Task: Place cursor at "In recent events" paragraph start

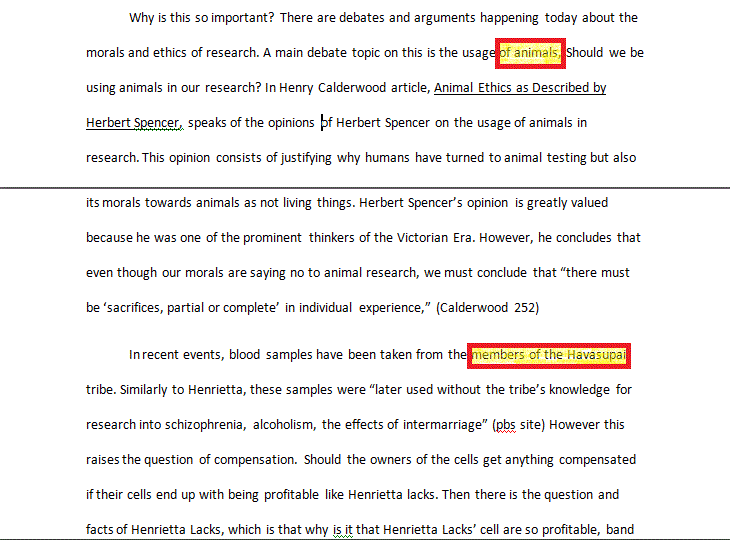Action: click(130, 355)
